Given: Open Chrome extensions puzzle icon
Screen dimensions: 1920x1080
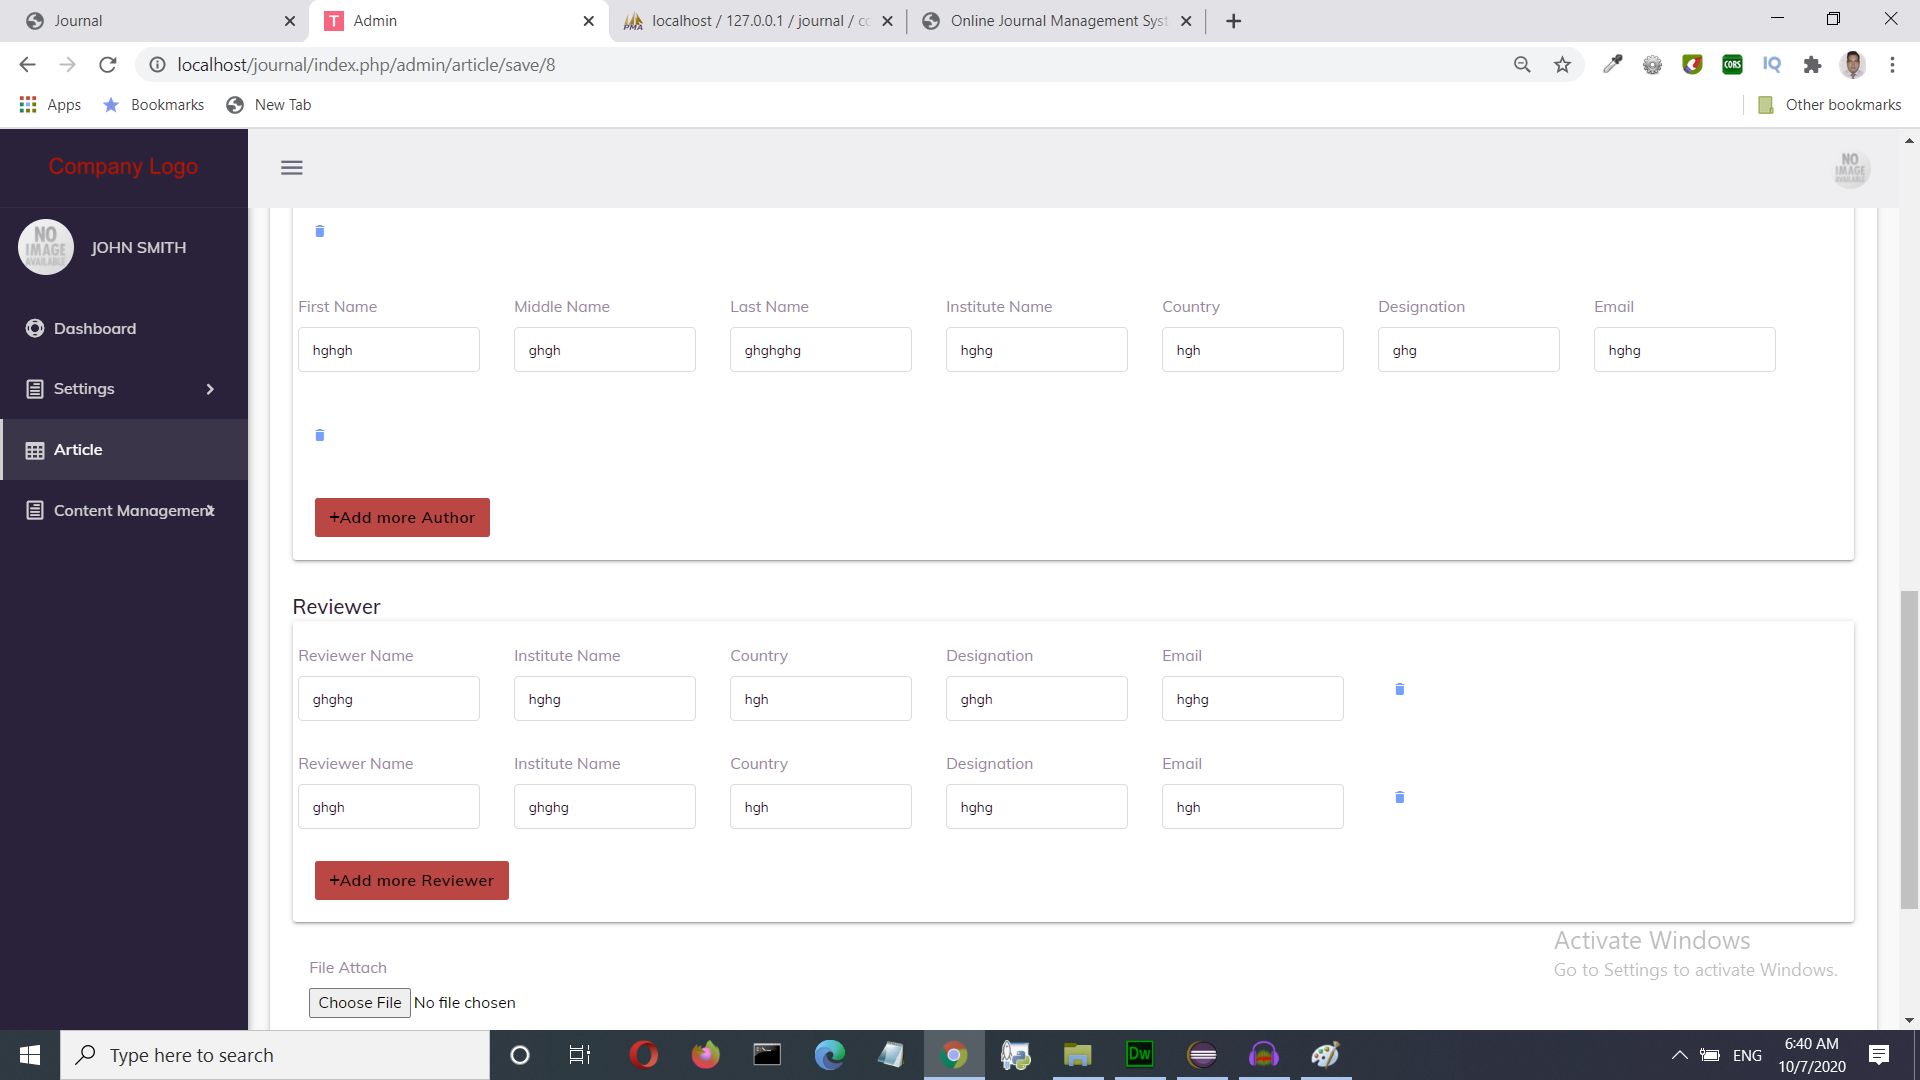Looking at the screenshot, I should 1812,65.
